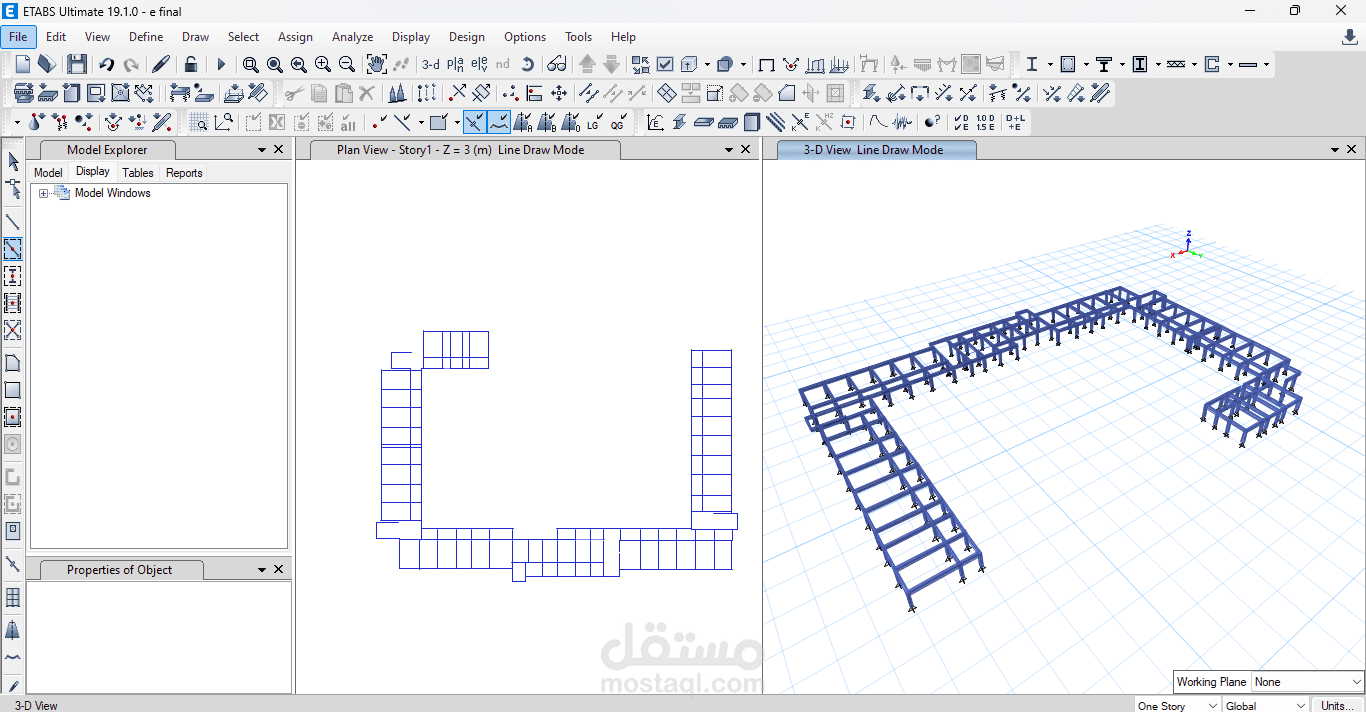Close the Model Explorer panel
Image resolution: width=1366 pixels, height=712 pixels.
pyautogui.click(x=279, y=149)
